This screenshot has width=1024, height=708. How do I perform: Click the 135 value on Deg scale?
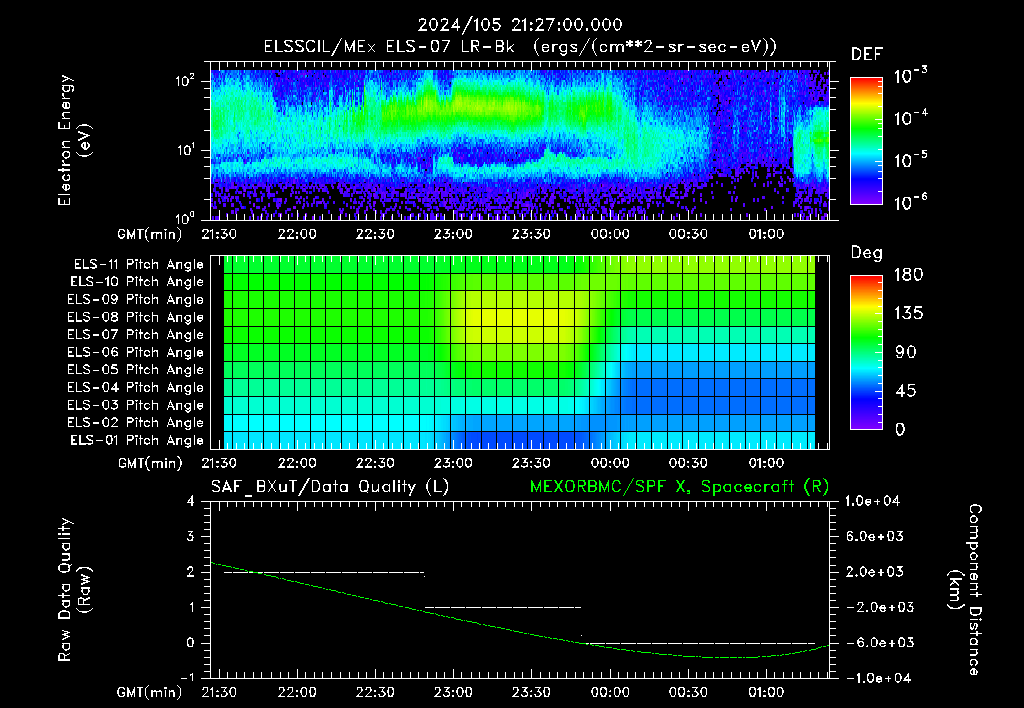pyautogui.click(x=908, y=313)
